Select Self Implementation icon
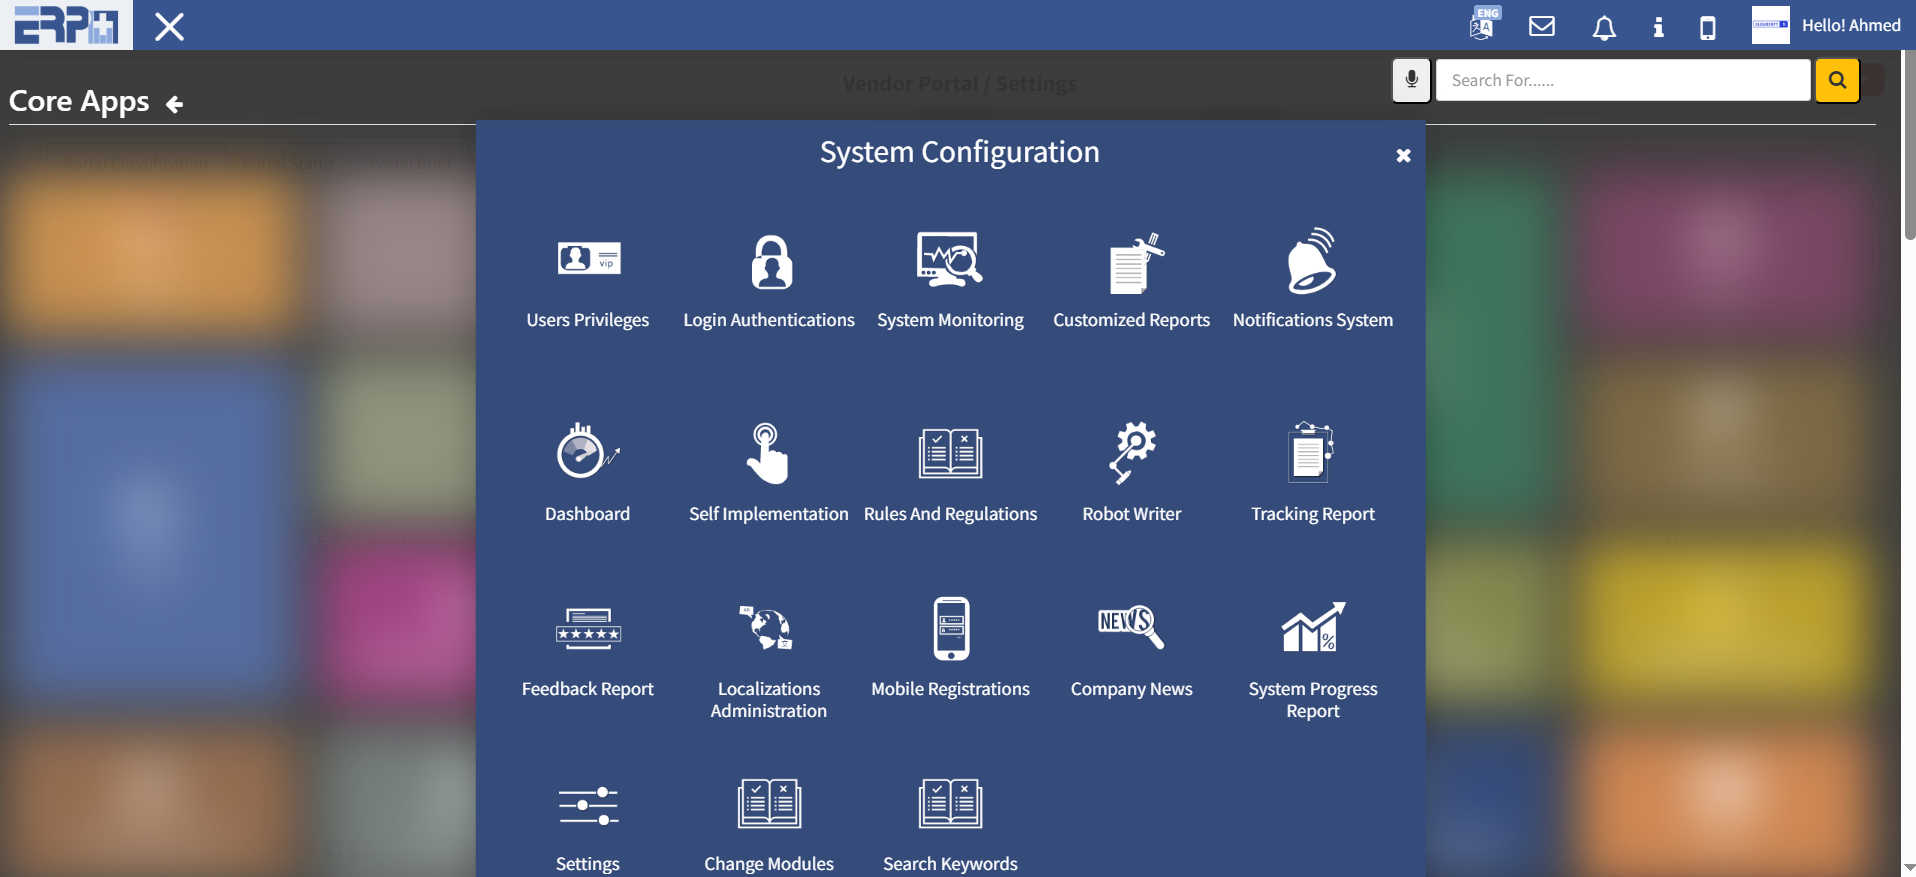 [x=768, y=453]
